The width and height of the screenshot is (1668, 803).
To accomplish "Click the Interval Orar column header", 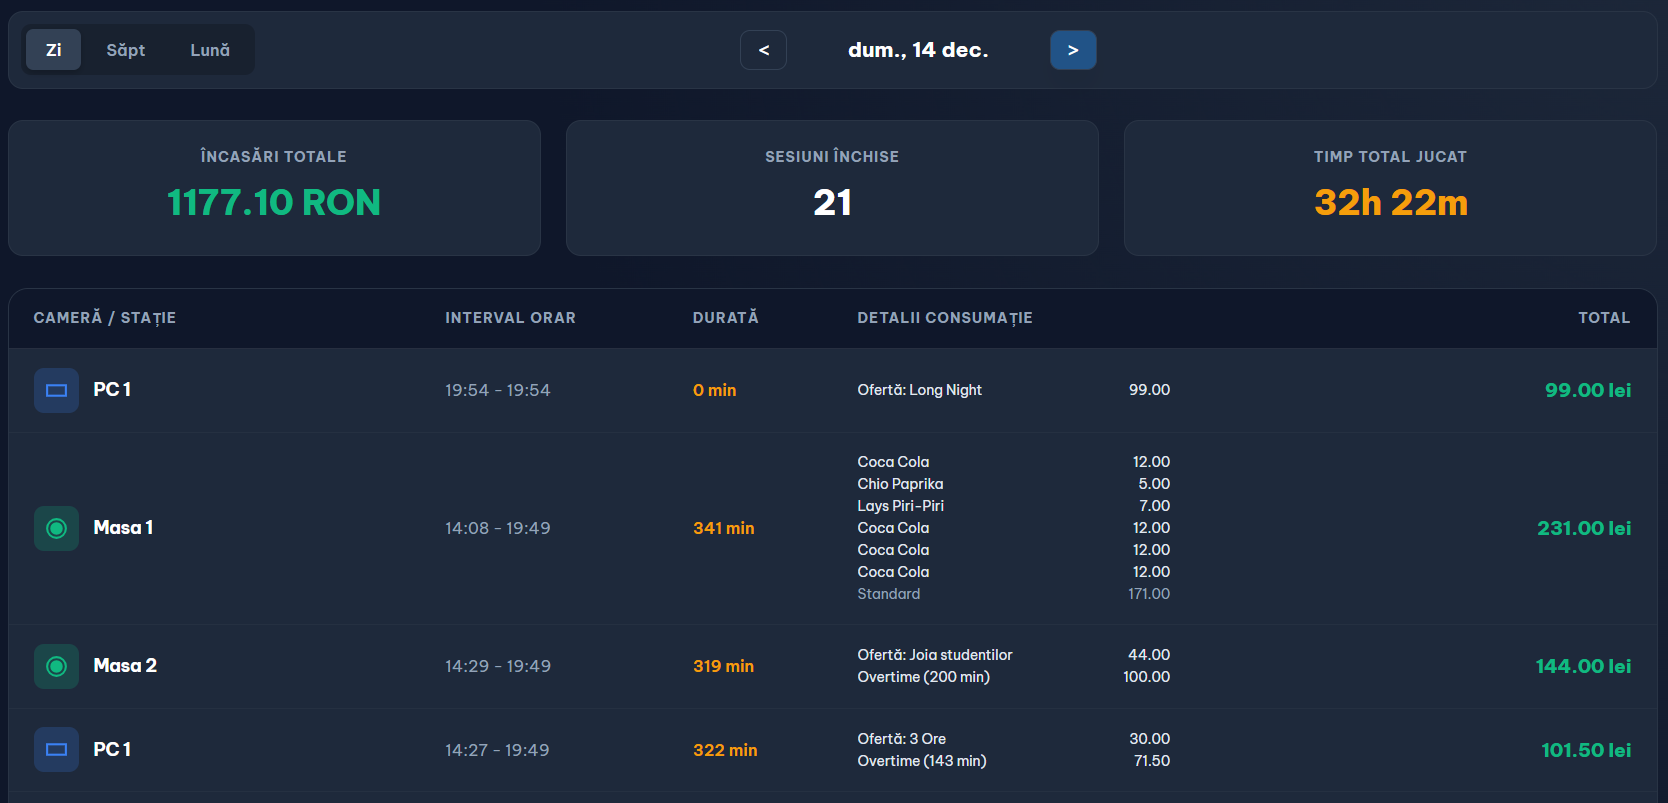I will point(510,318).
